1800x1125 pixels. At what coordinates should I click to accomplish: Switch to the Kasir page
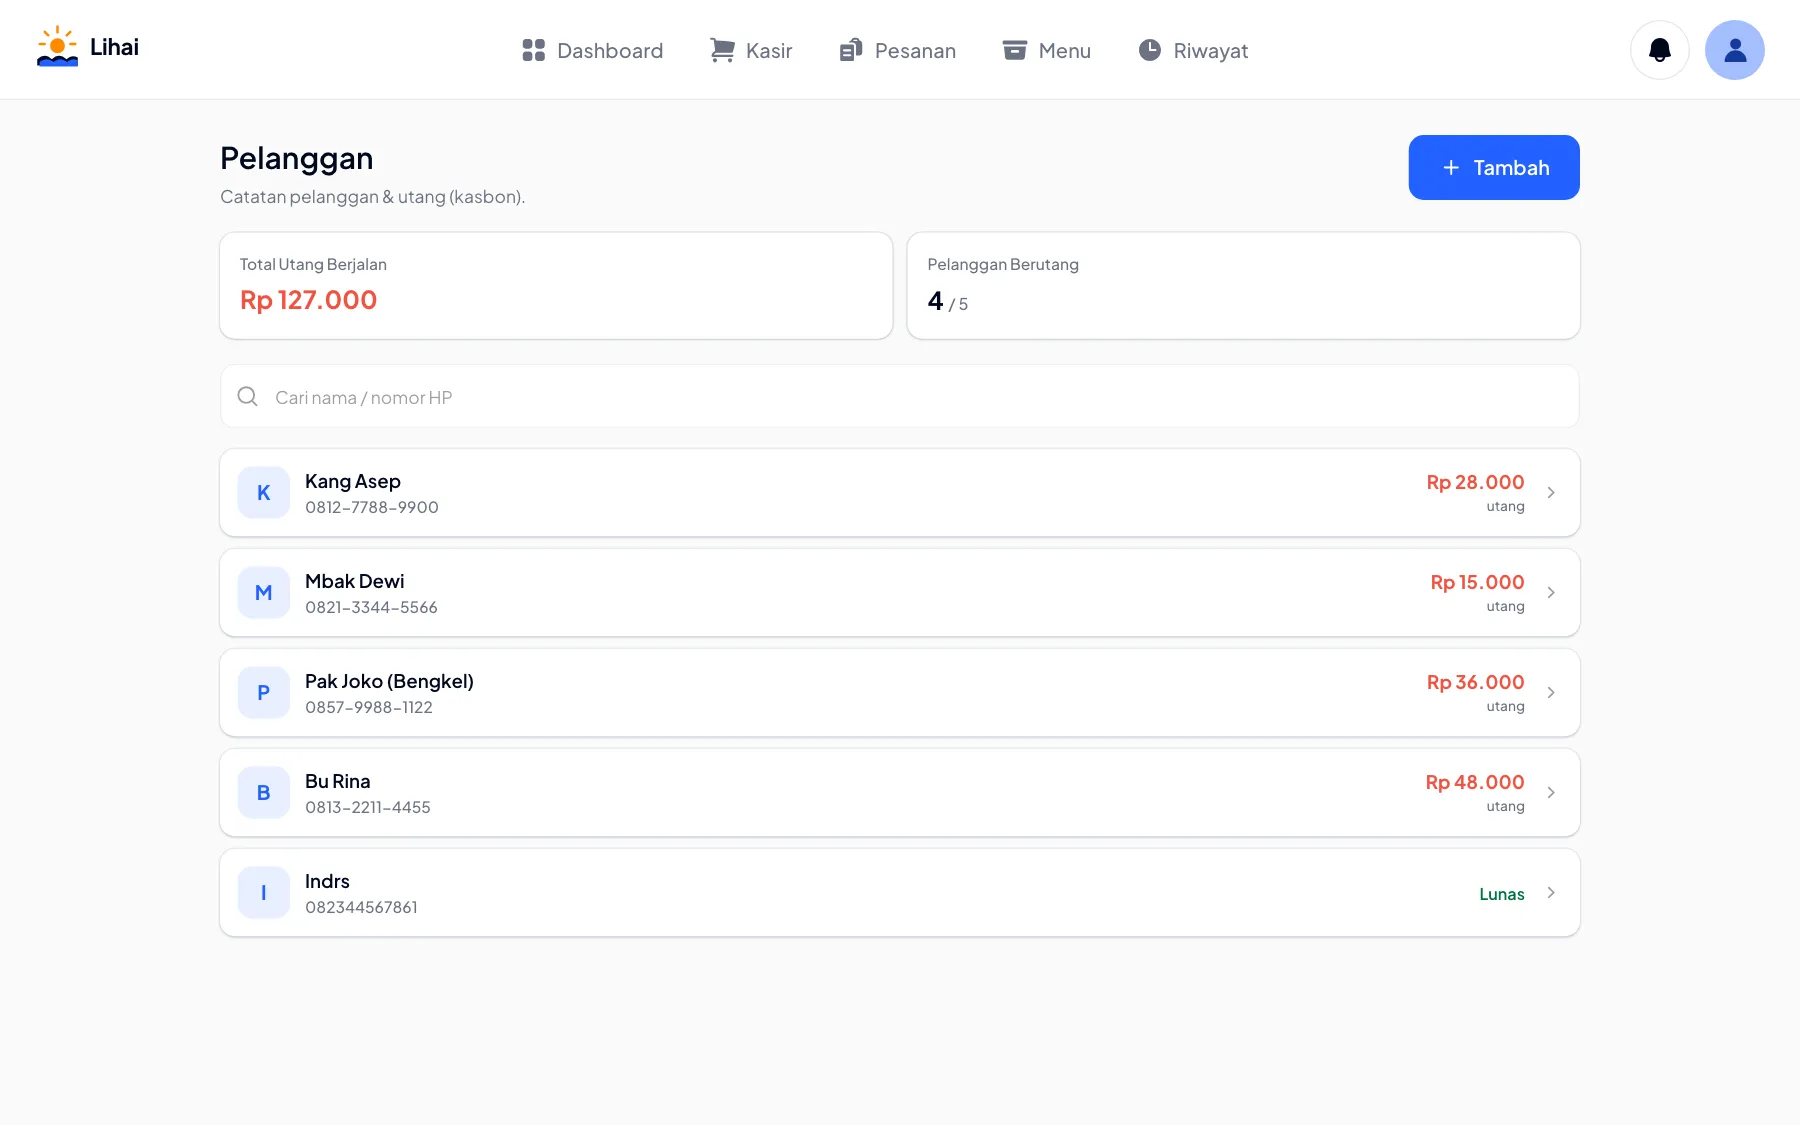point(751,50)
